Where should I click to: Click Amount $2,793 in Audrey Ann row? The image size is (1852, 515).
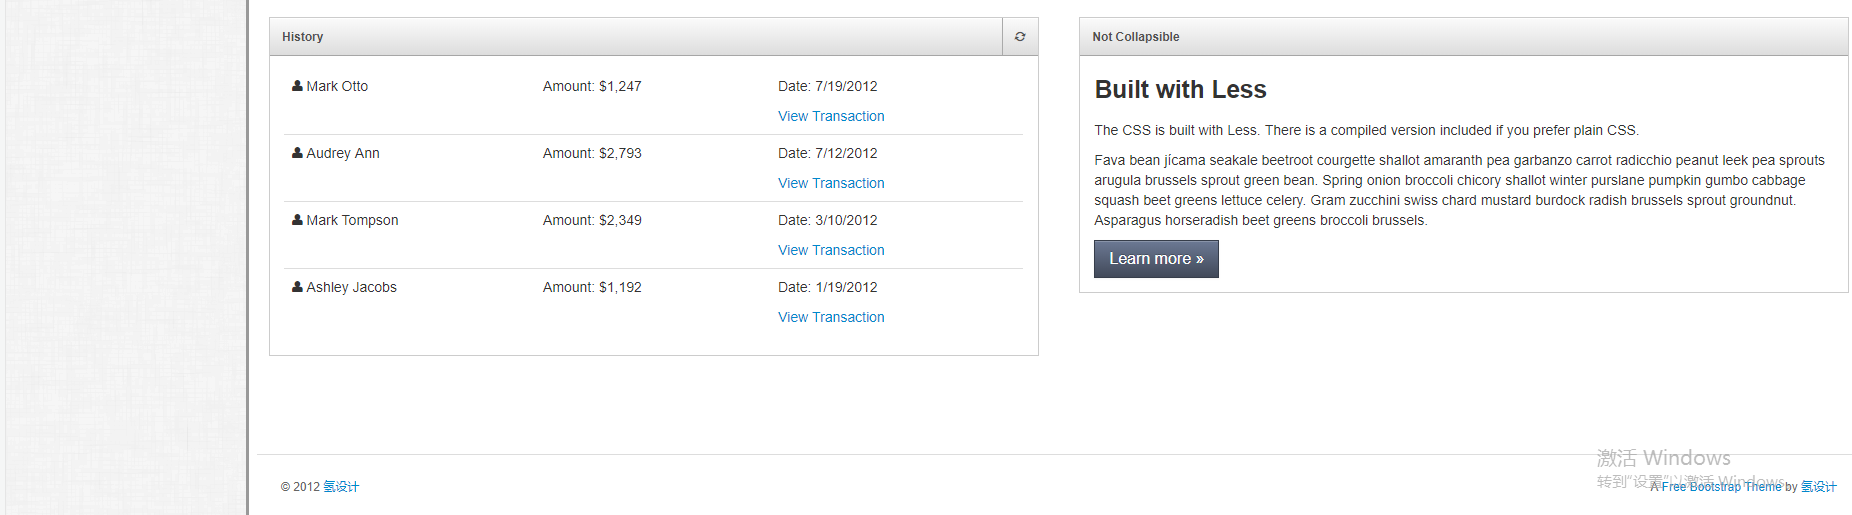coord(592,153)
